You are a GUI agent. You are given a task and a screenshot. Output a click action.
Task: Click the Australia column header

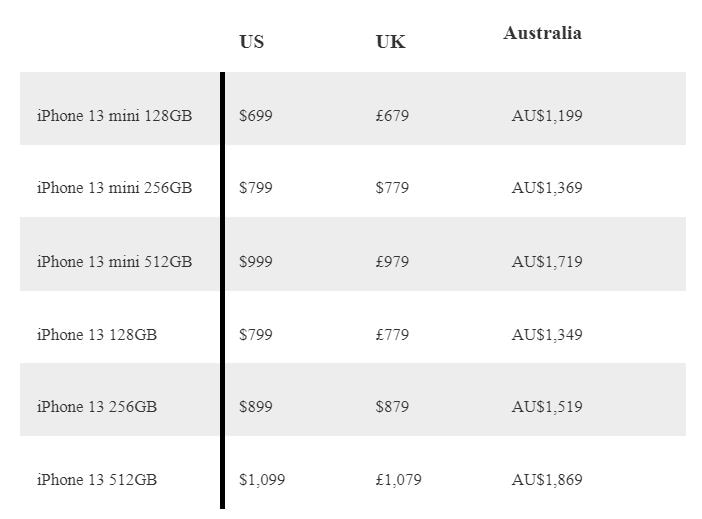pyautogui.click(x=542, y=33)
